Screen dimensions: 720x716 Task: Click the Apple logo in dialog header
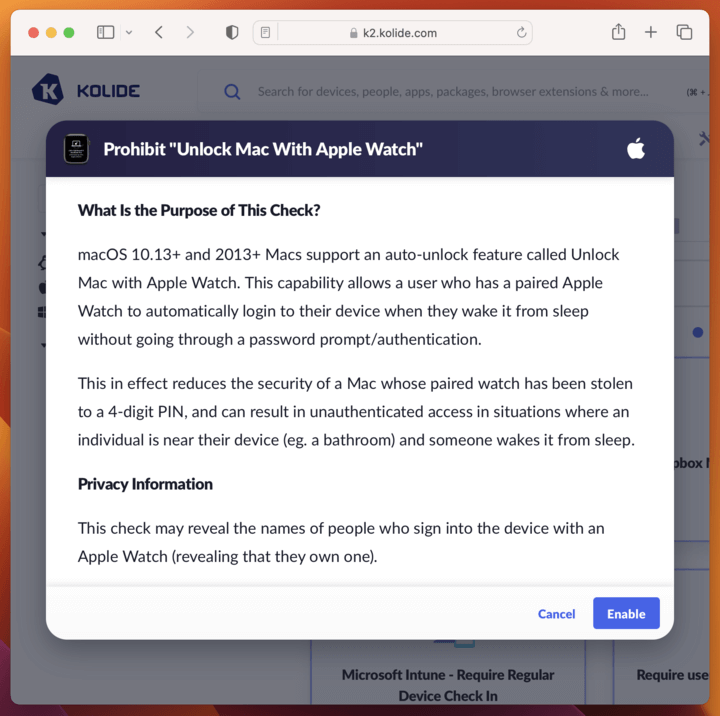(636, 148)
